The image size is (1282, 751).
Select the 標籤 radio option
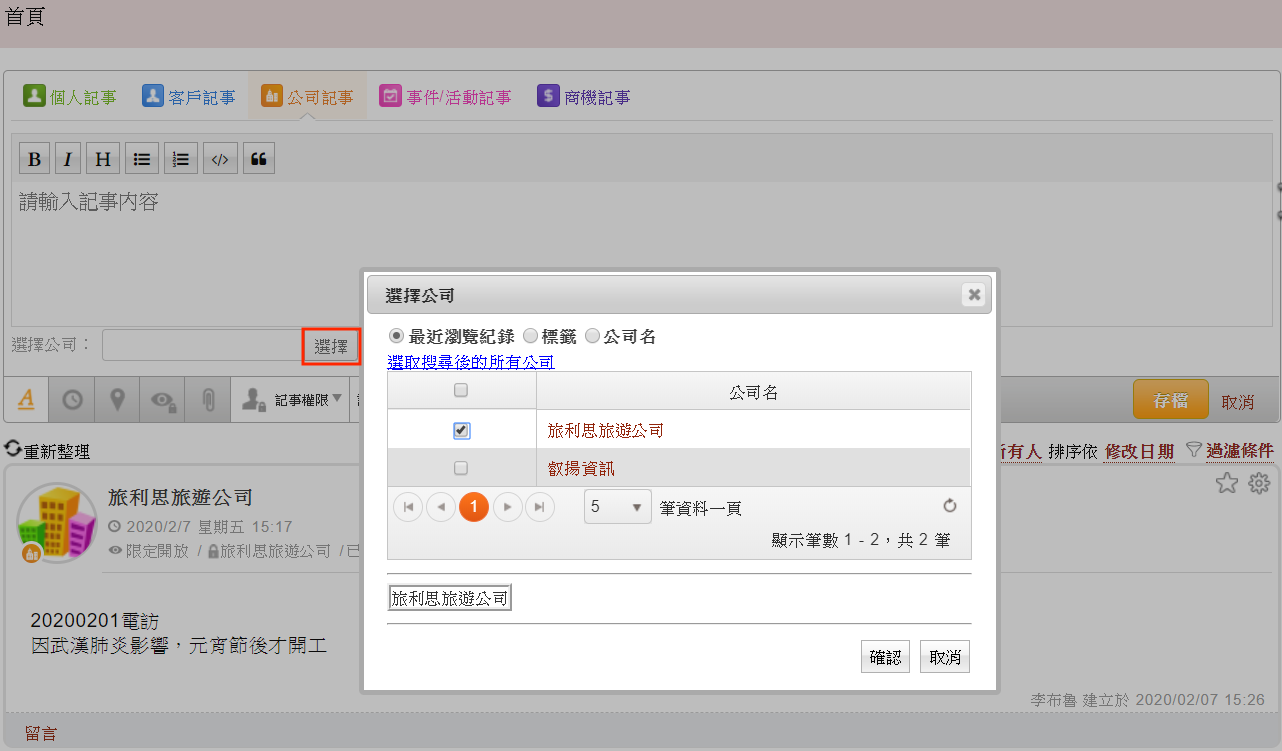pyautogui.click(x=531, y=336)
